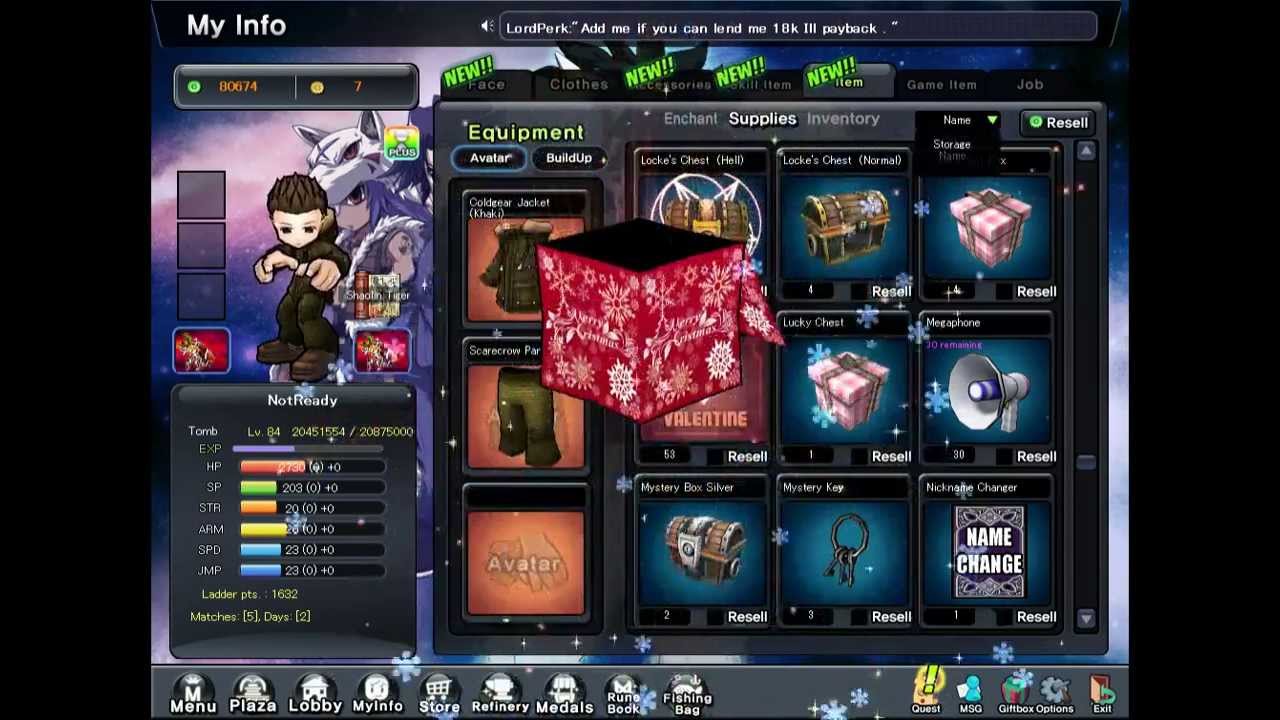The width and height of the screenshot is (1280, 720).
Task: Choose Storage from the sort list
Action: pyautogui.click(x=952, y=144)
